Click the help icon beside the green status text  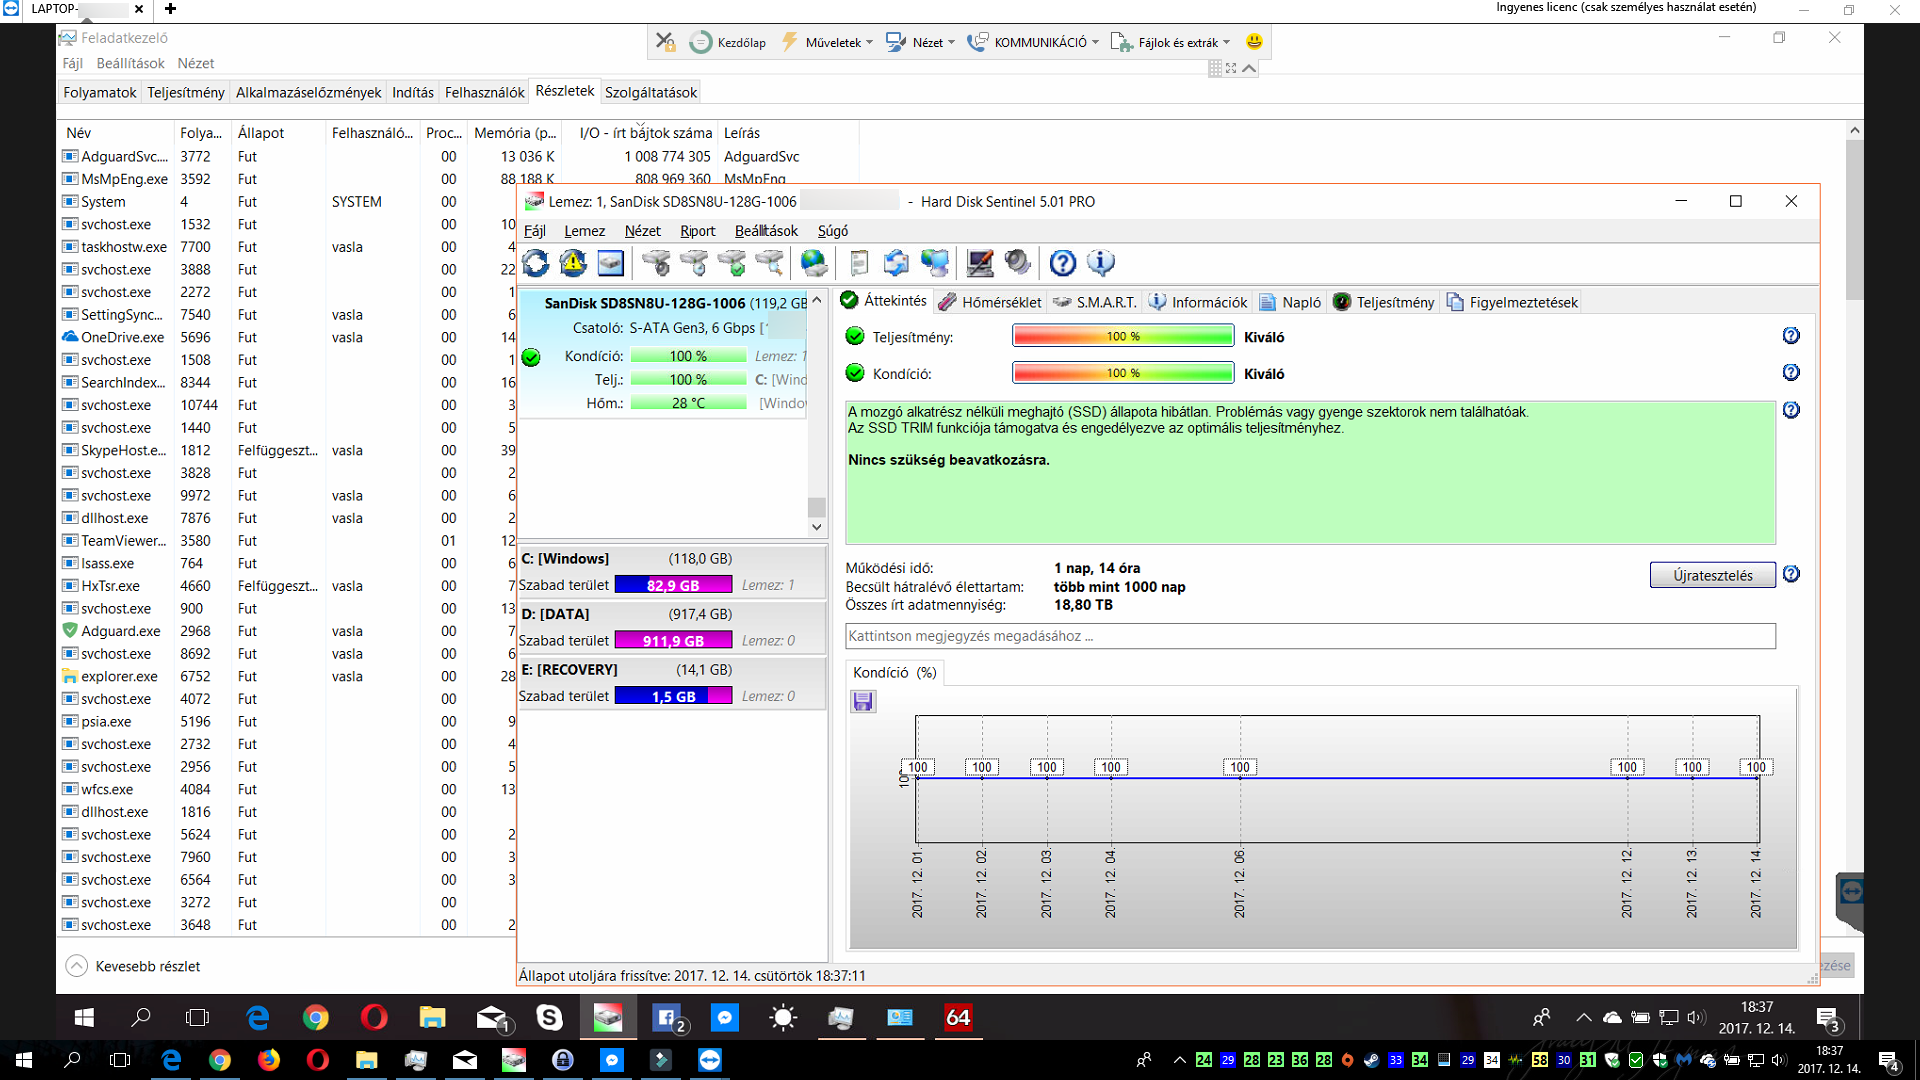coord(1791,410)
